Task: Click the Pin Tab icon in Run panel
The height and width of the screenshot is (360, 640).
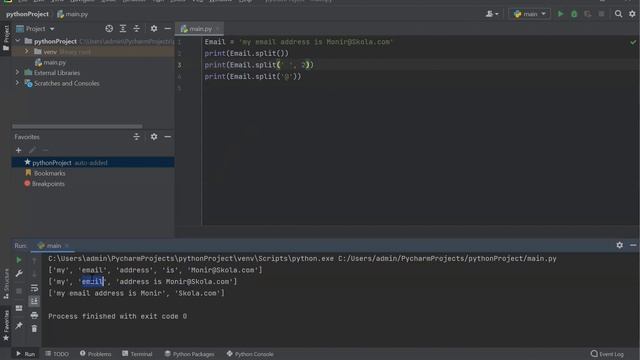Action: 19,325
